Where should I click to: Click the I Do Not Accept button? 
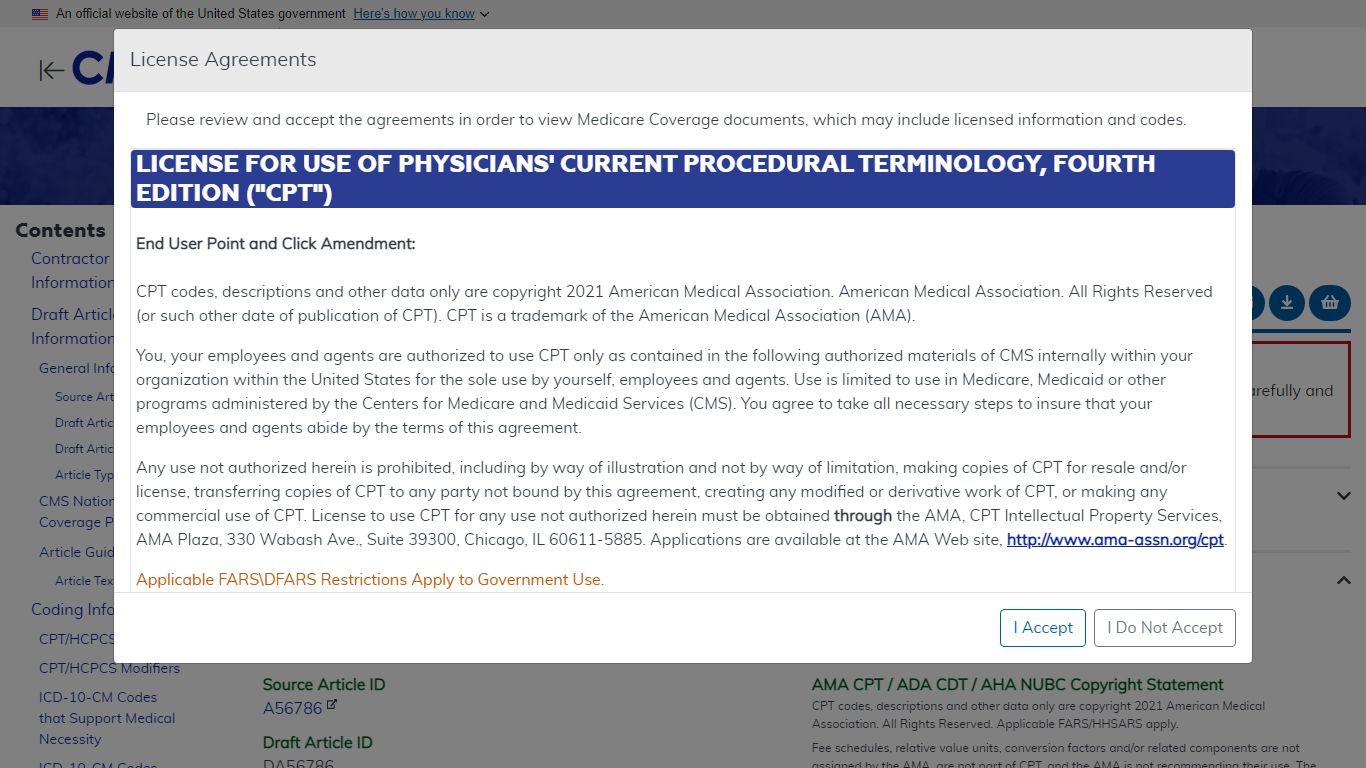click(1165, 628)
